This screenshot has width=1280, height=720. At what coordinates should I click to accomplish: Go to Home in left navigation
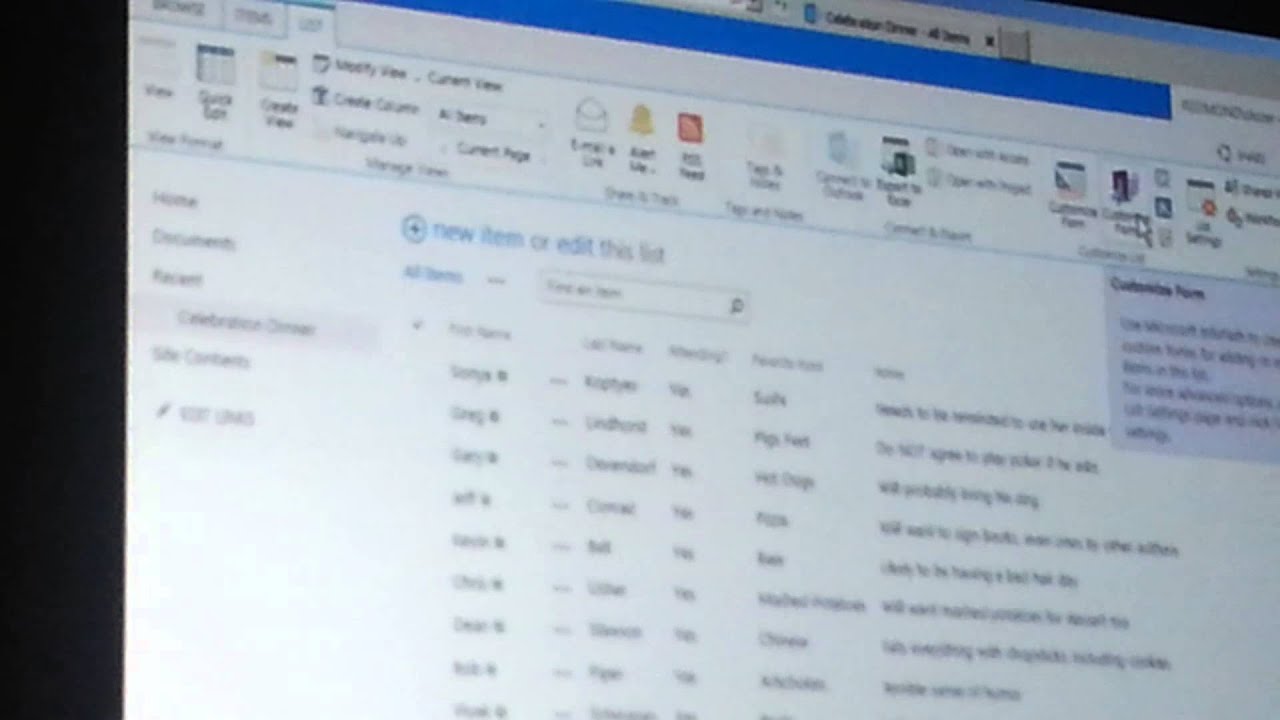click(175, 200)
